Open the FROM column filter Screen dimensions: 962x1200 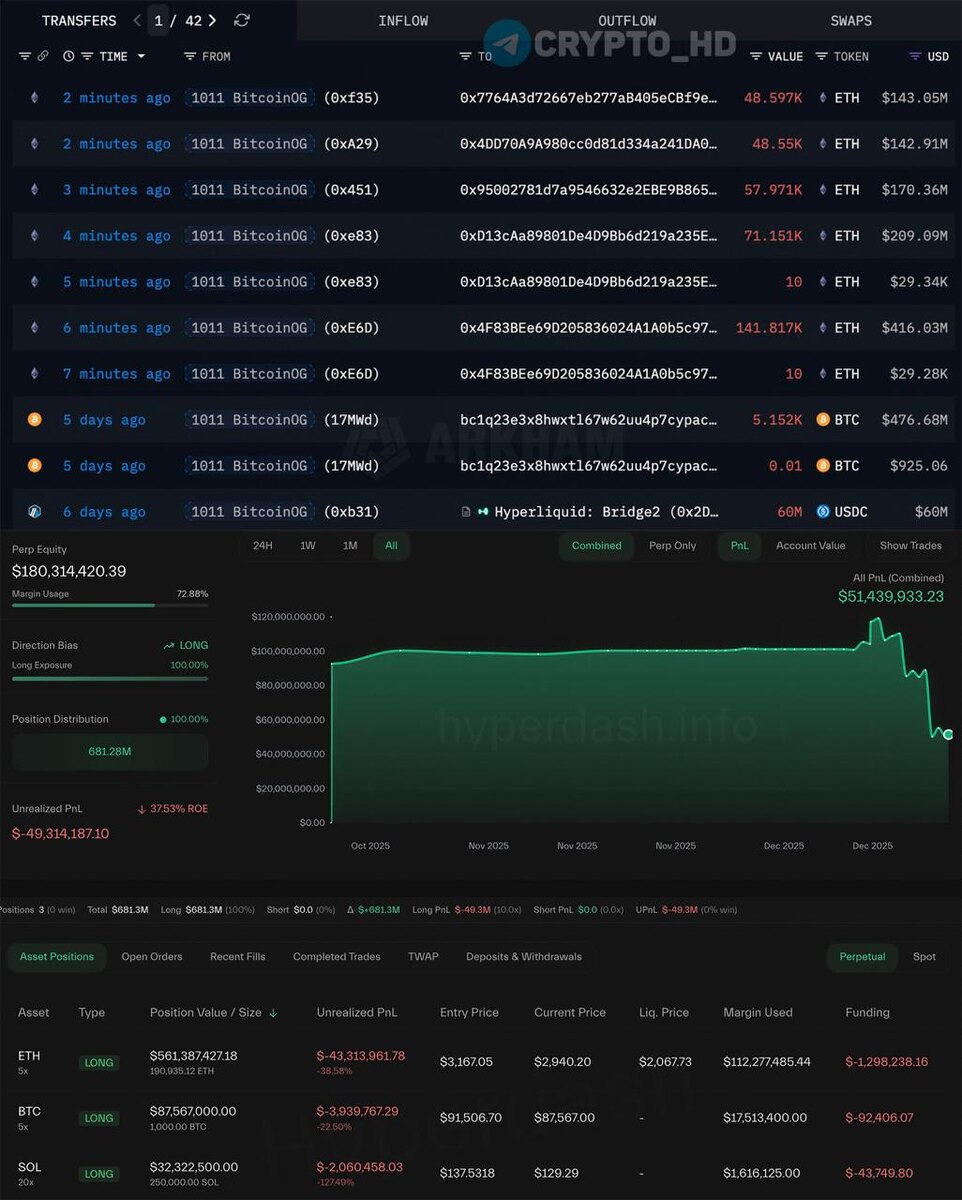tap(189, 56)
